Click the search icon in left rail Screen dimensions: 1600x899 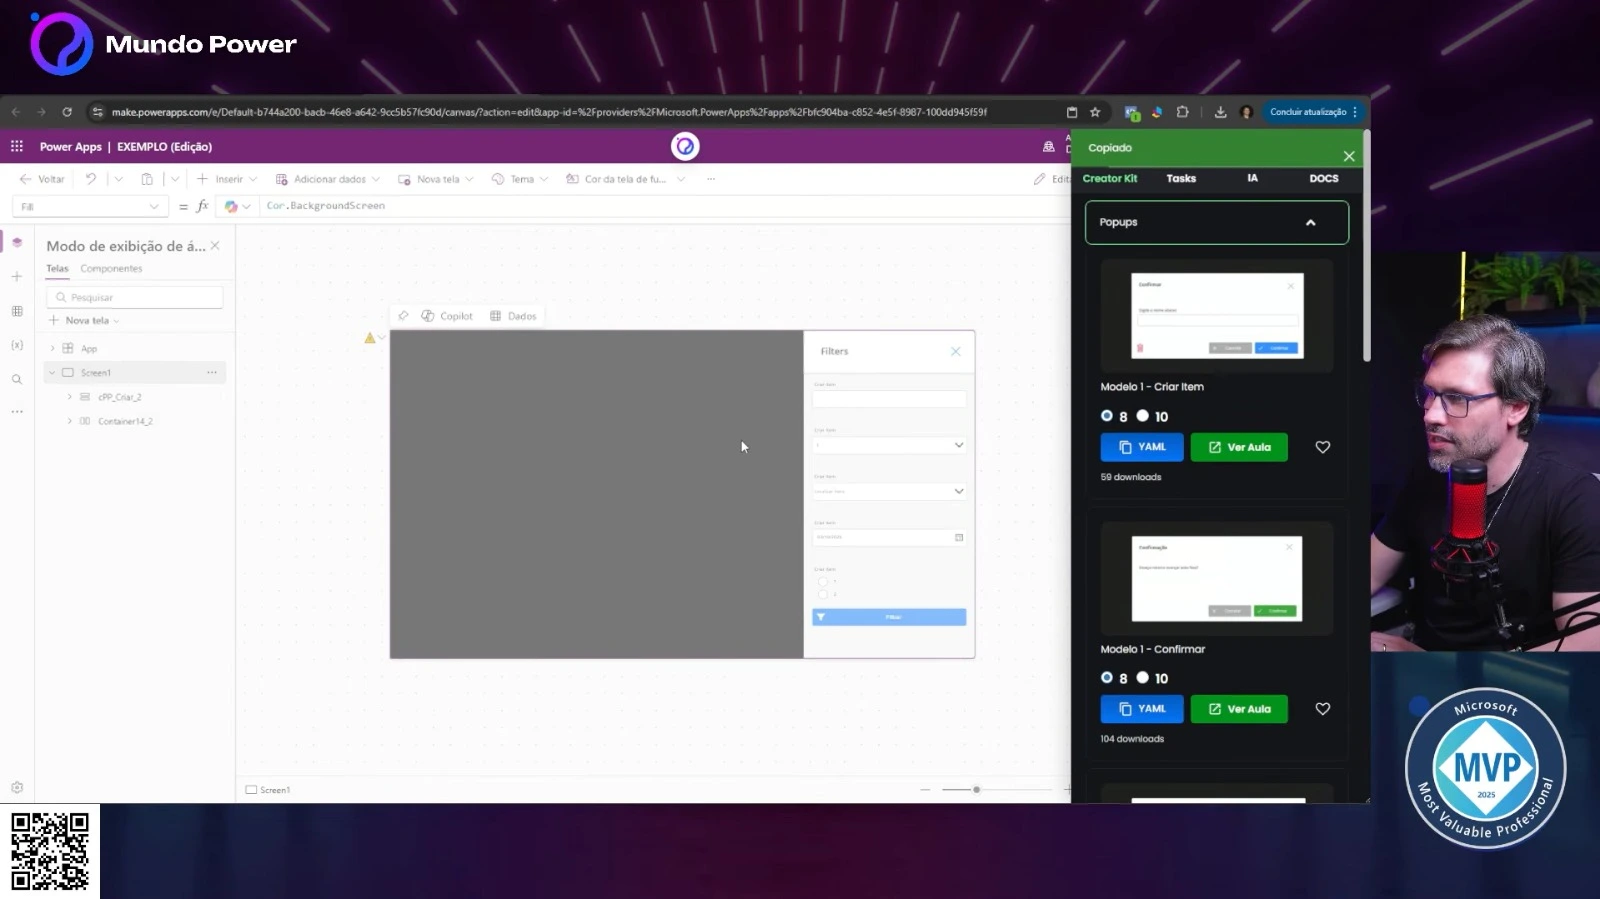point(17,379)
